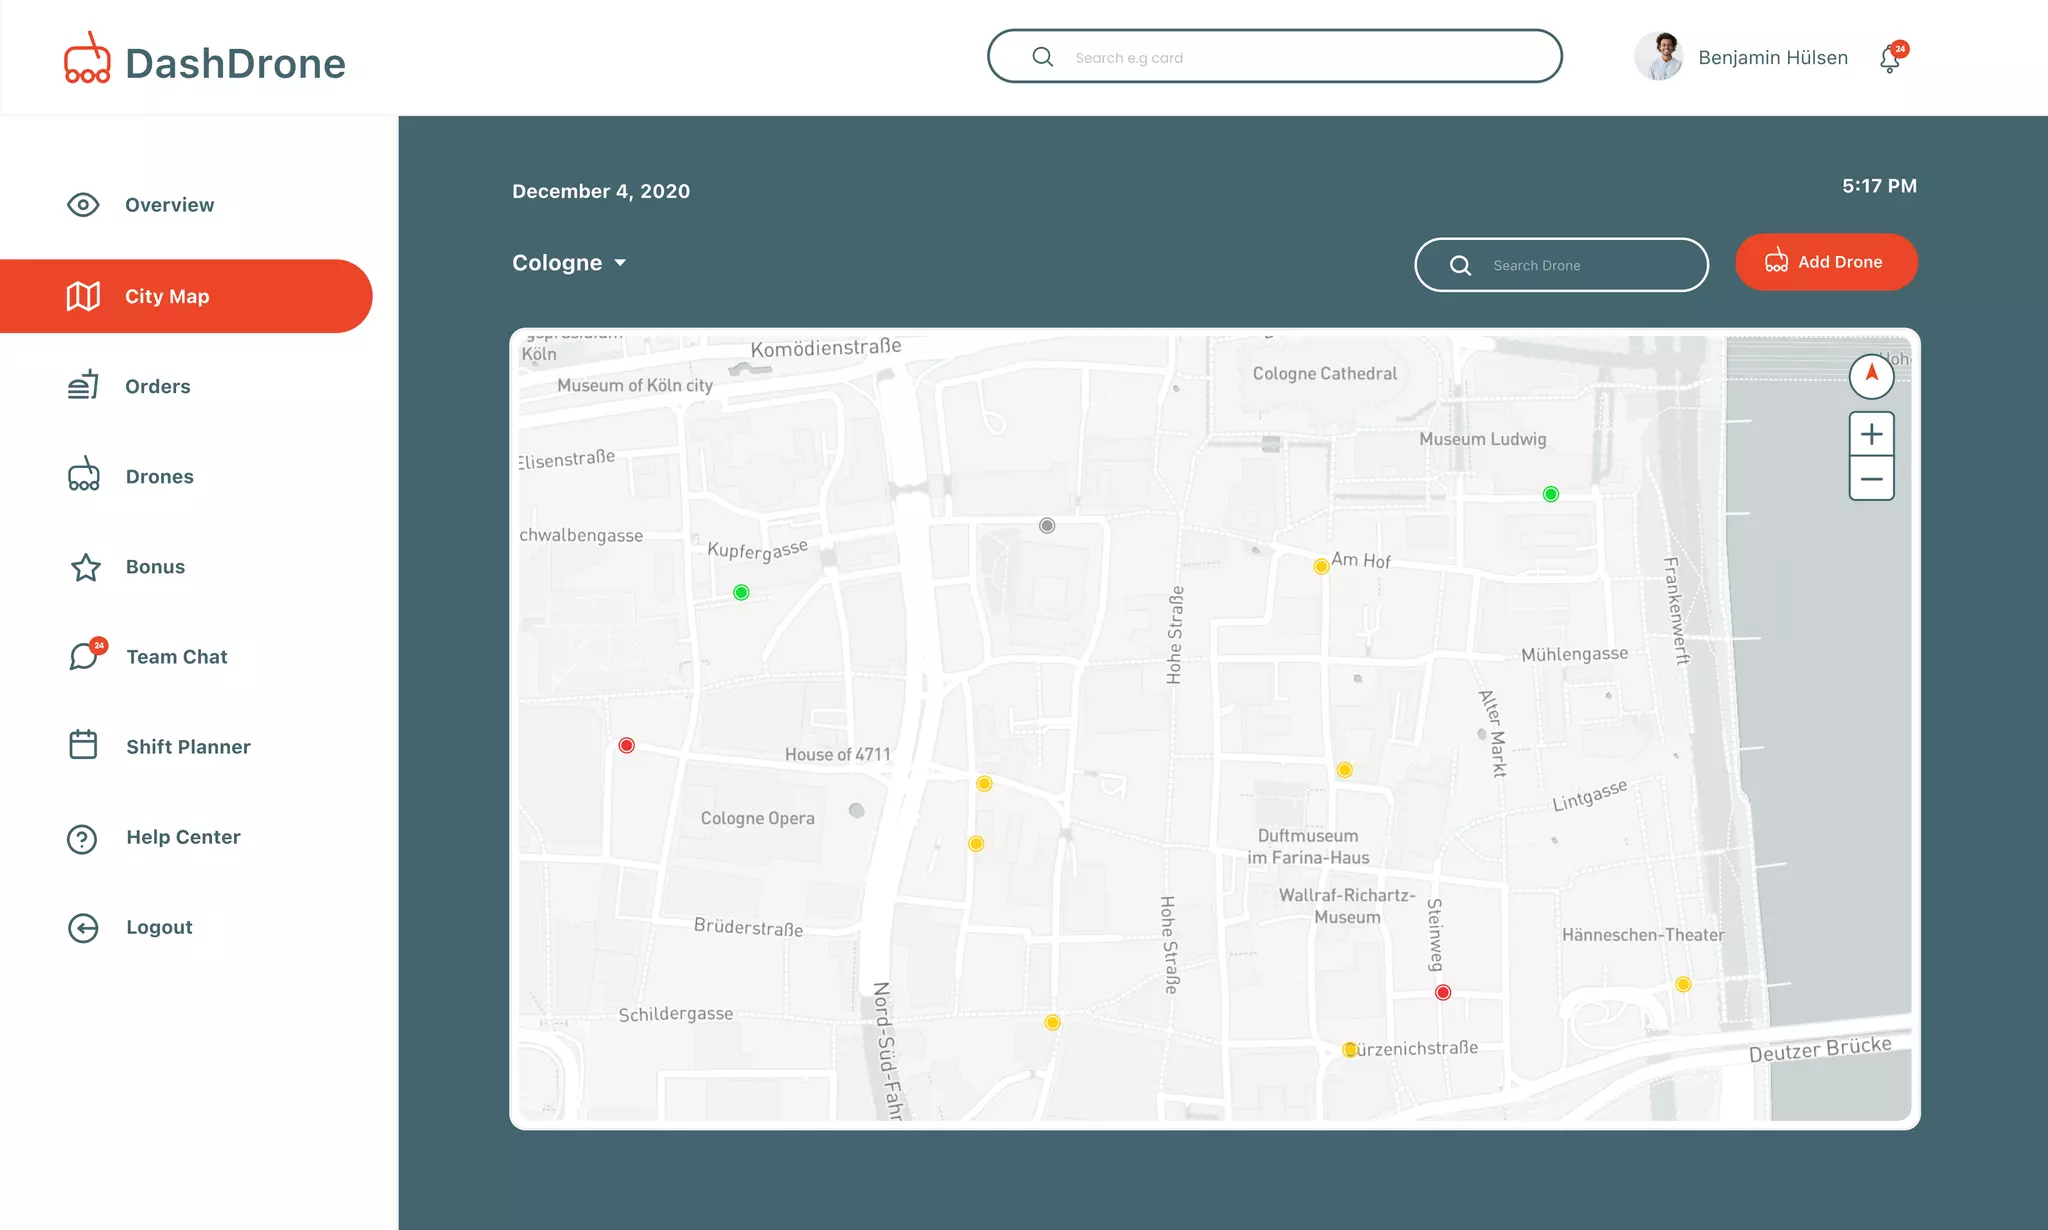
Task: Click the Cologne Opera map label
Action: [757, 818]
